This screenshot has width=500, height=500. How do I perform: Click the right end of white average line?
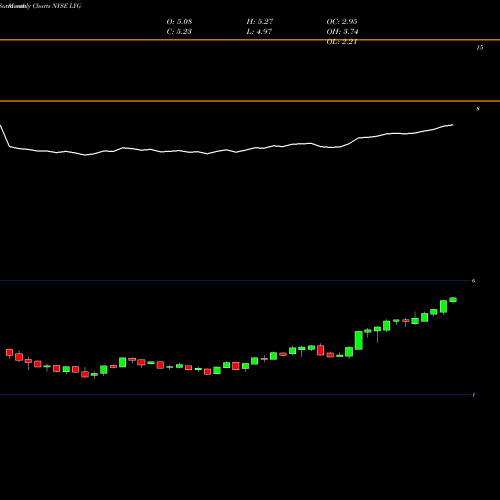click(452, 125)
